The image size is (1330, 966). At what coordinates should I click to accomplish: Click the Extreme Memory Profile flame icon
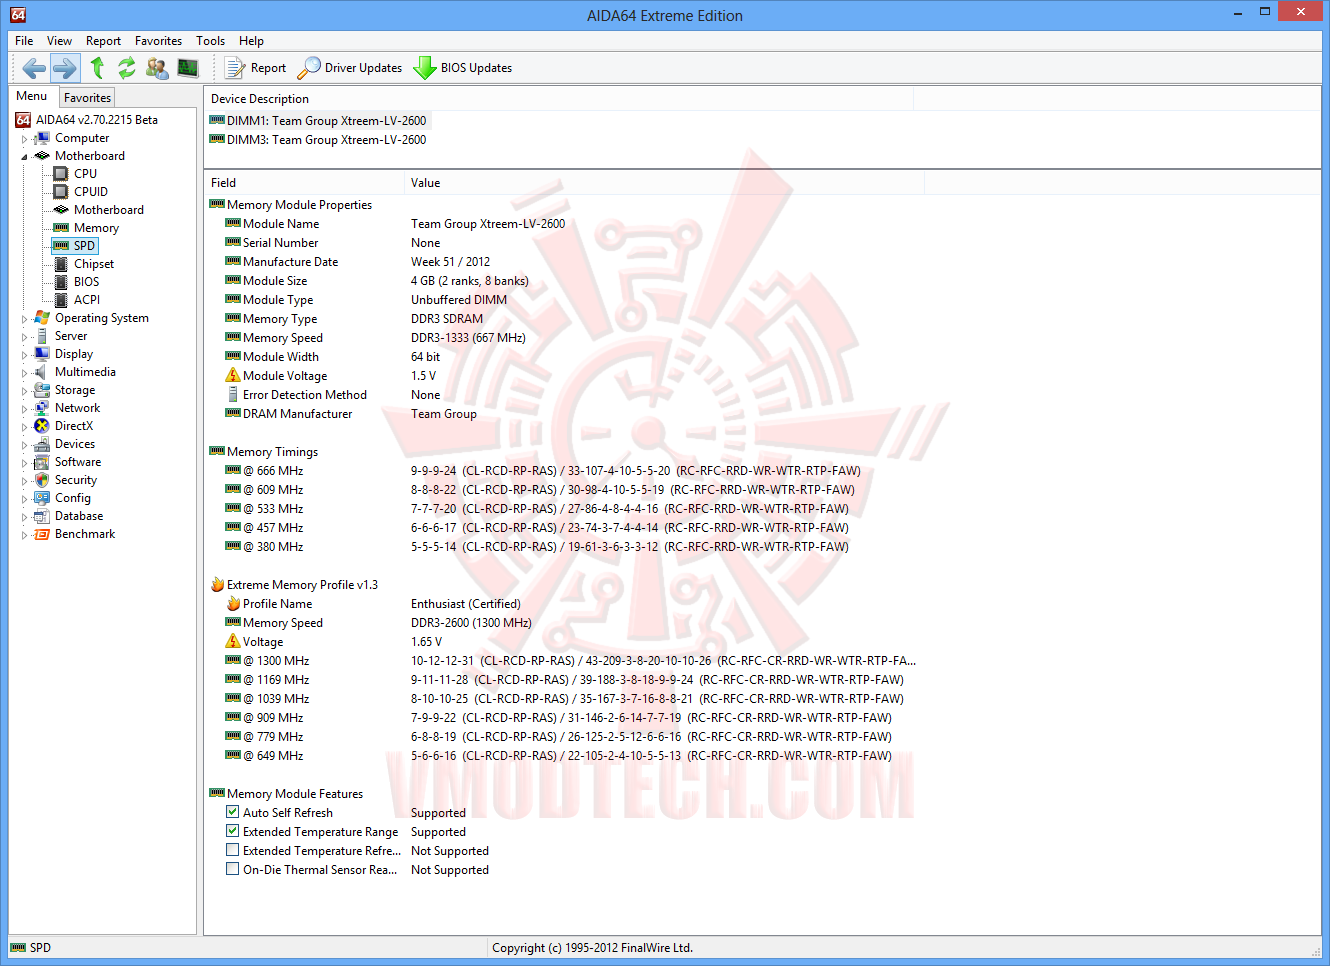coord(217,584)
